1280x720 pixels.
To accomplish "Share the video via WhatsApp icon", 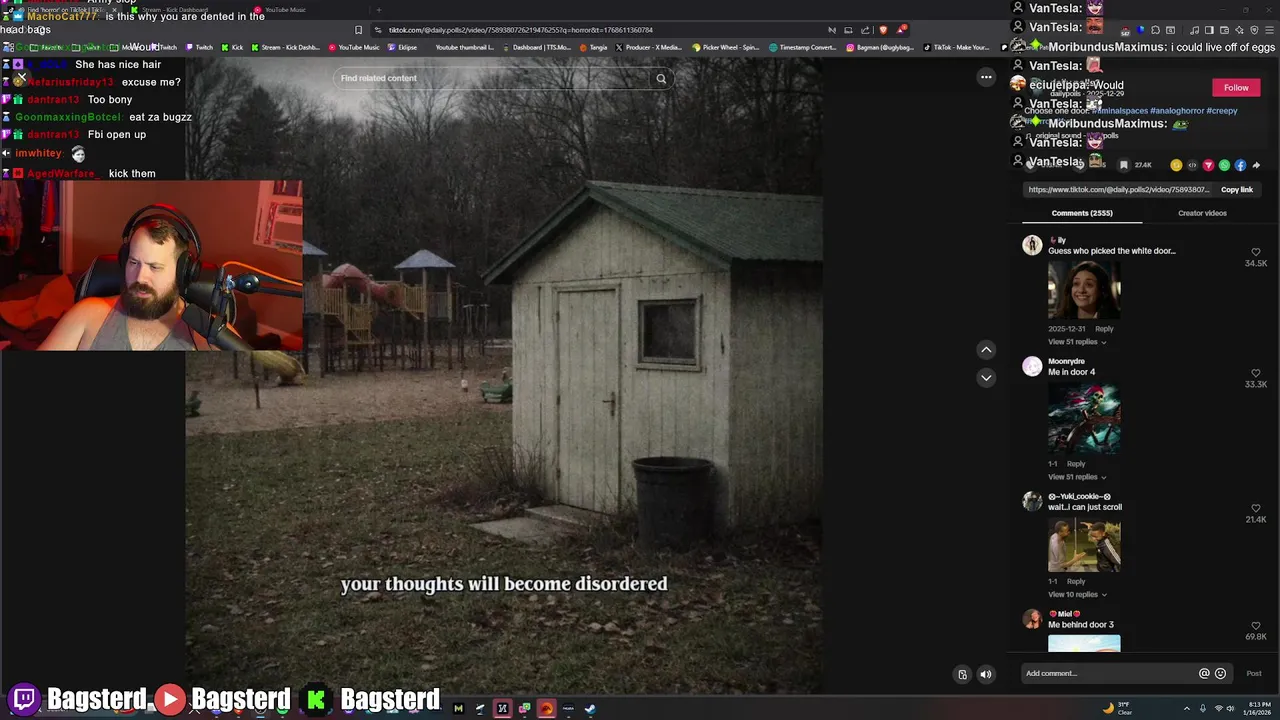I will [1224, 165].
